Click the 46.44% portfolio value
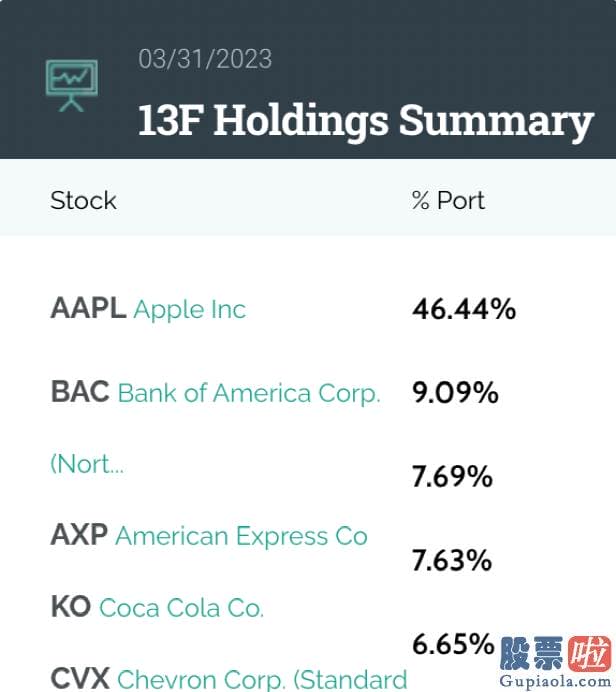The width and height of the screenshot is (616, 692). [x=464, y=308]
